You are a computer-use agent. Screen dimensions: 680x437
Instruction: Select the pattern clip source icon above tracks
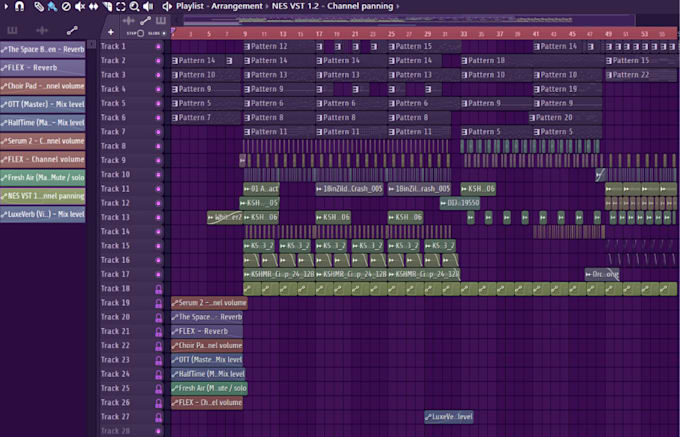coord(160,21)
